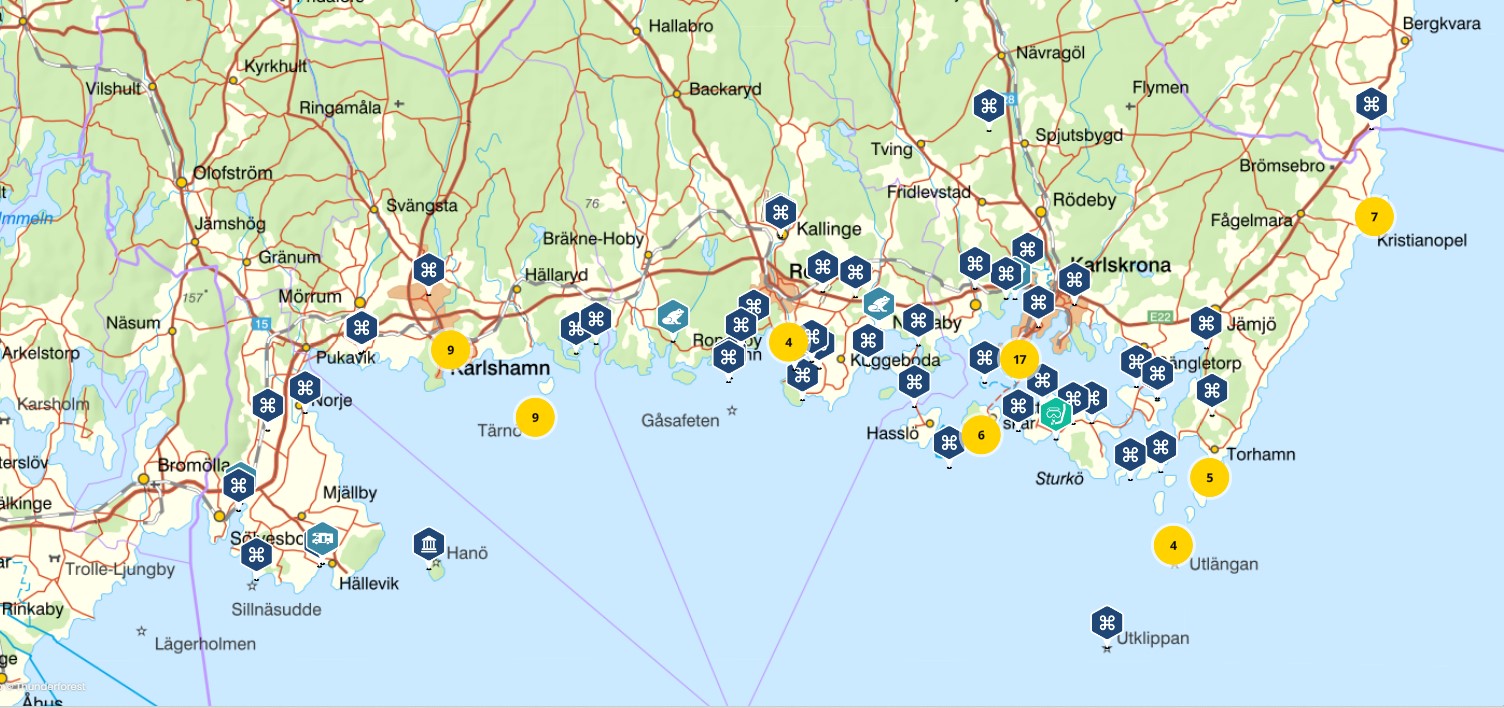Open the blue marker at Utklippan

click(x=1106, y=623)
